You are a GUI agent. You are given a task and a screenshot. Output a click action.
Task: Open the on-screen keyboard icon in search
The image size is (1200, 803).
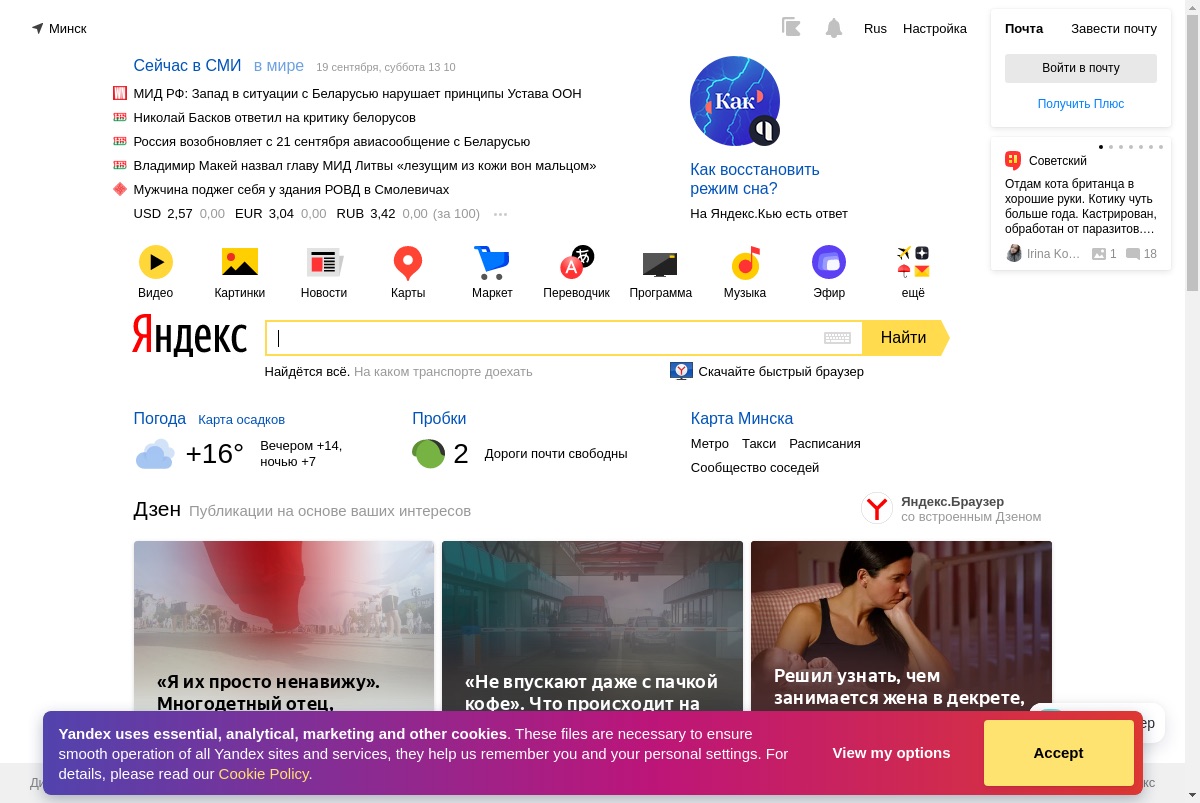click(837, 338)
